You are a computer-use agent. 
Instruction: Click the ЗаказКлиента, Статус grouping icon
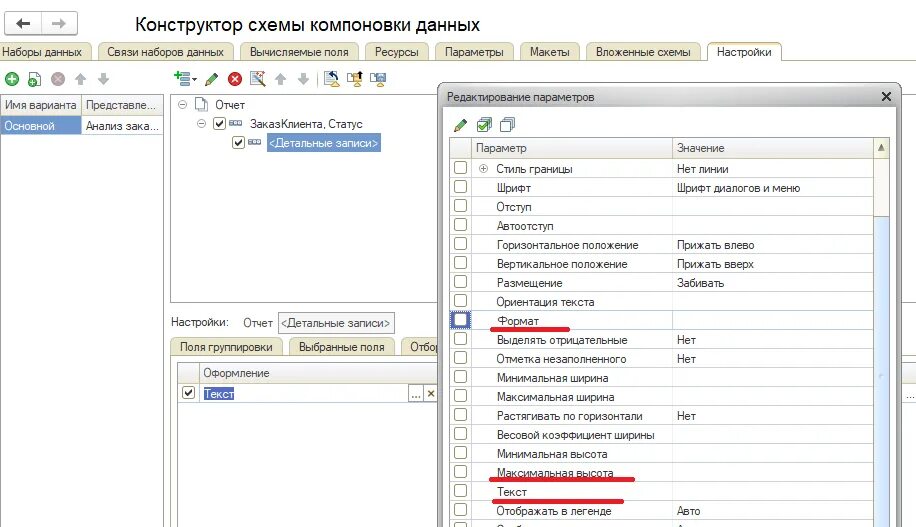(235, 123)
